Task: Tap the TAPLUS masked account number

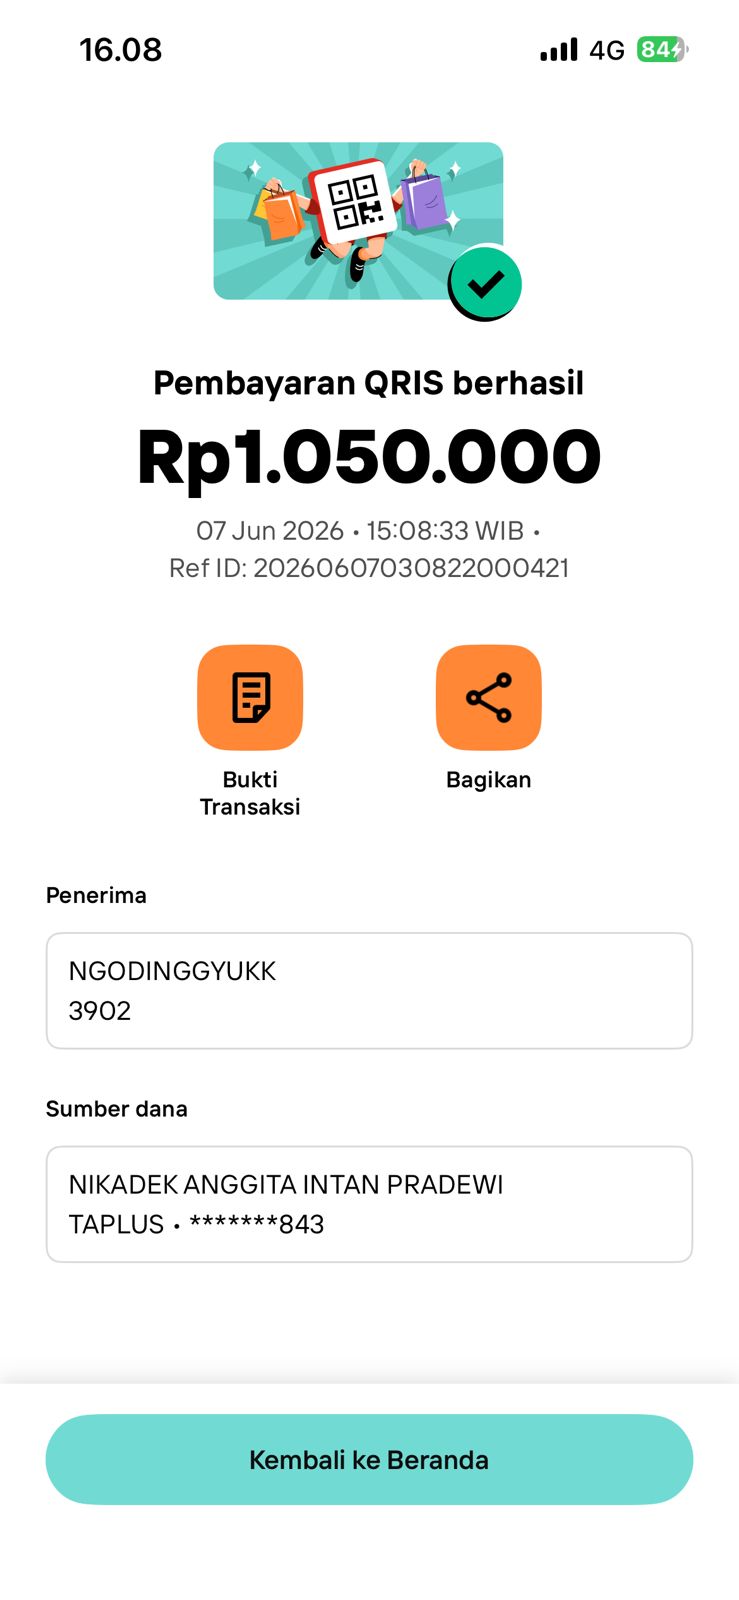Action: click(197, 1224)
